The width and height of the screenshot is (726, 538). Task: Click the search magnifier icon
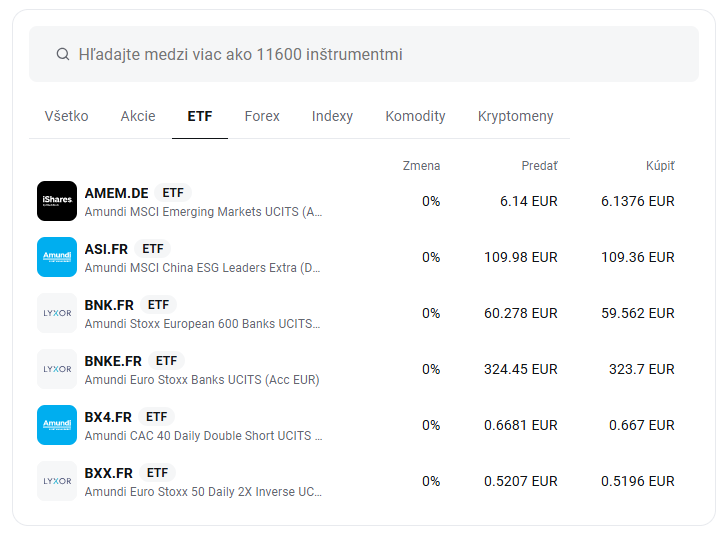pyautogui.click(x=63, y=54)
